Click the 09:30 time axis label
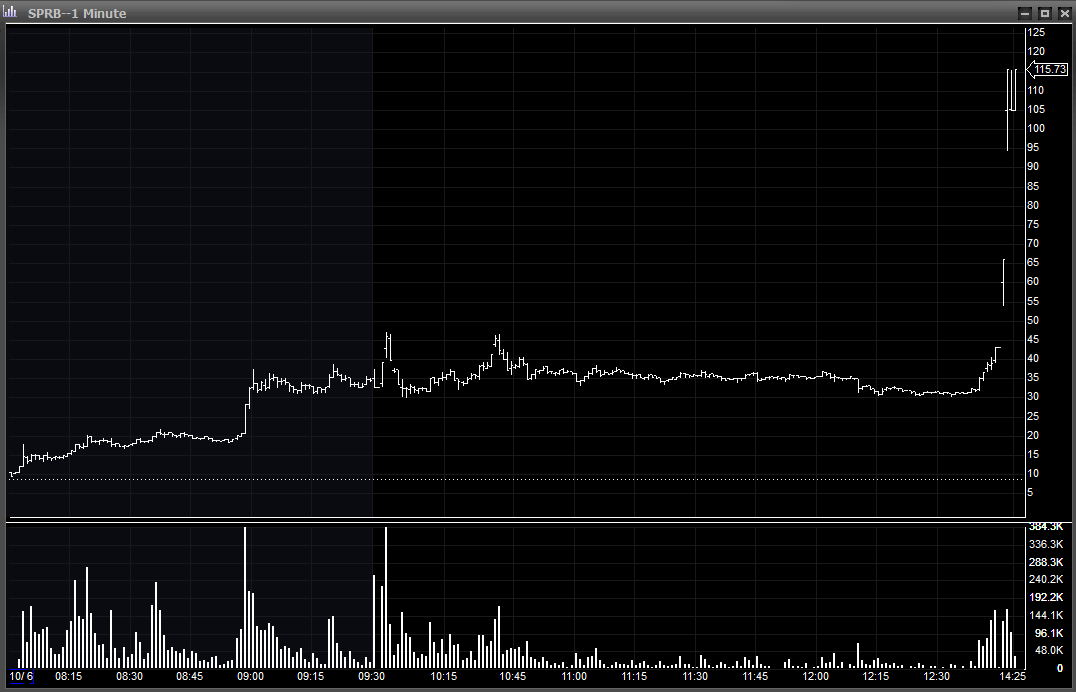1076x692 pixels. 371,676
